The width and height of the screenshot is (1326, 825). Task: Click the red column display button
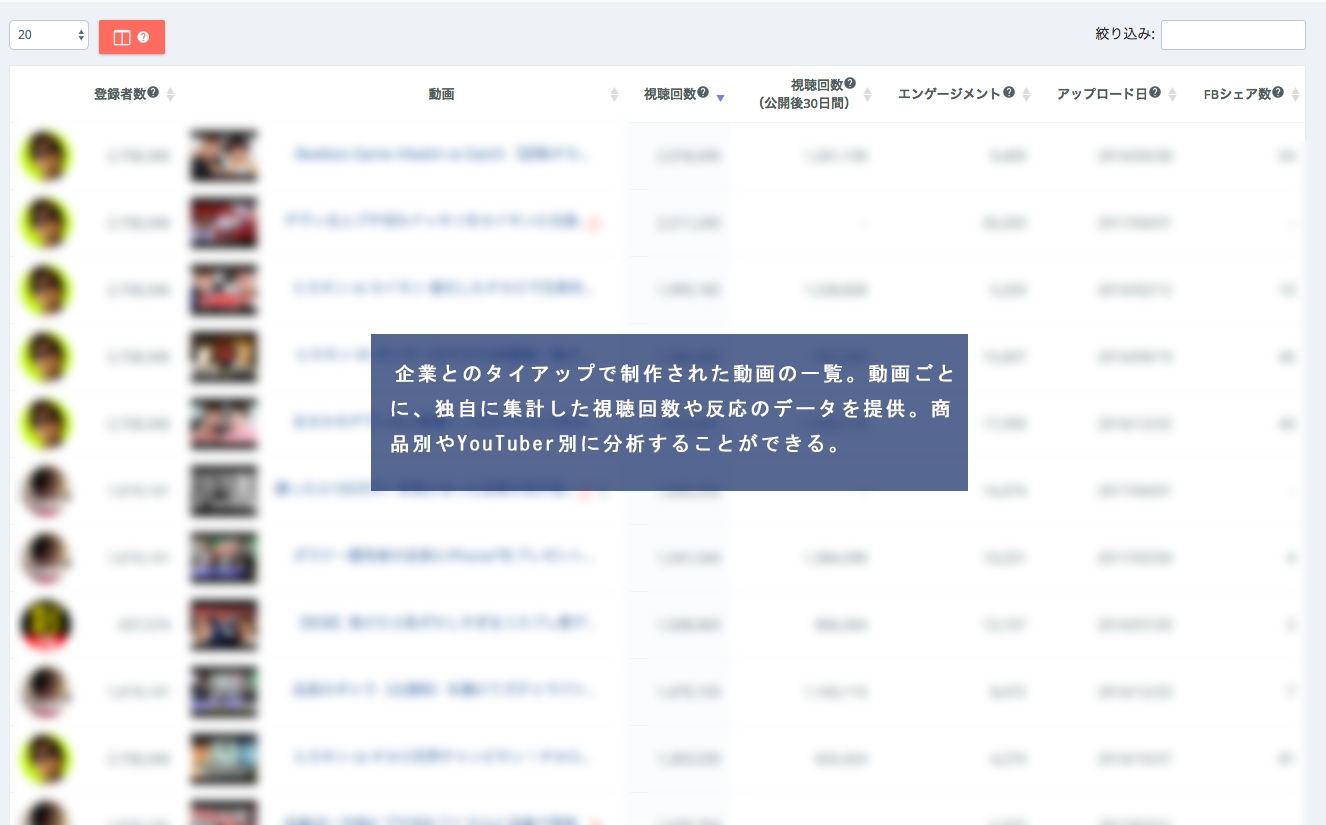(x=132, y=37)
